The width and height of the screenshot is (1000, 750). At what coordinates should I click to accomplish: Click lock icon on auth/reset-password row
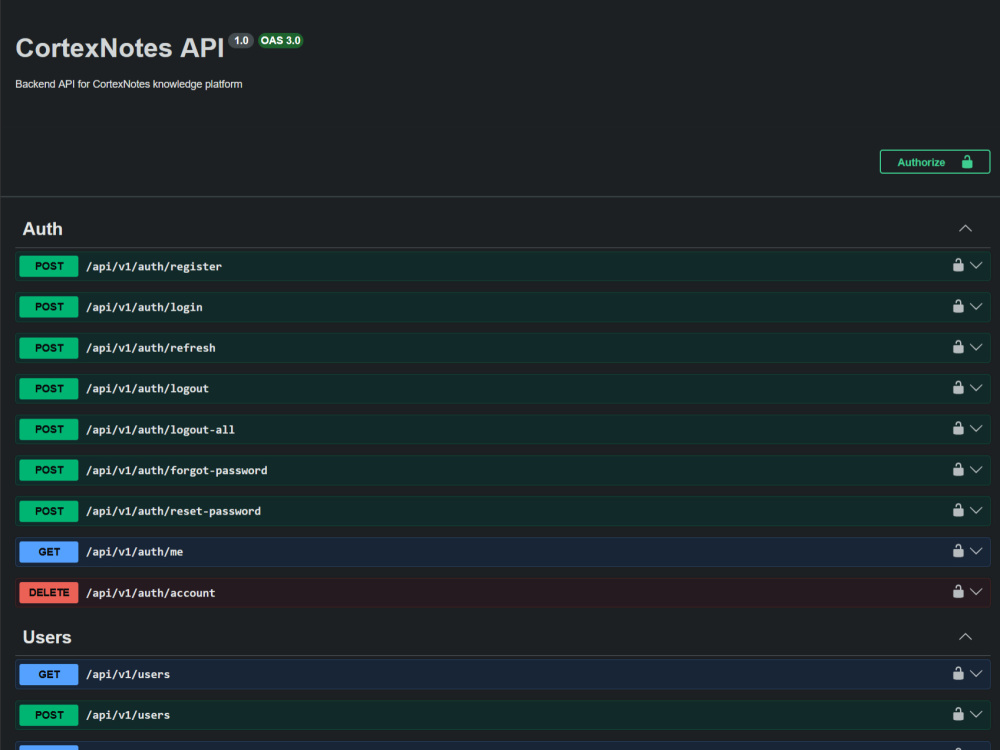tap(958, 510)
